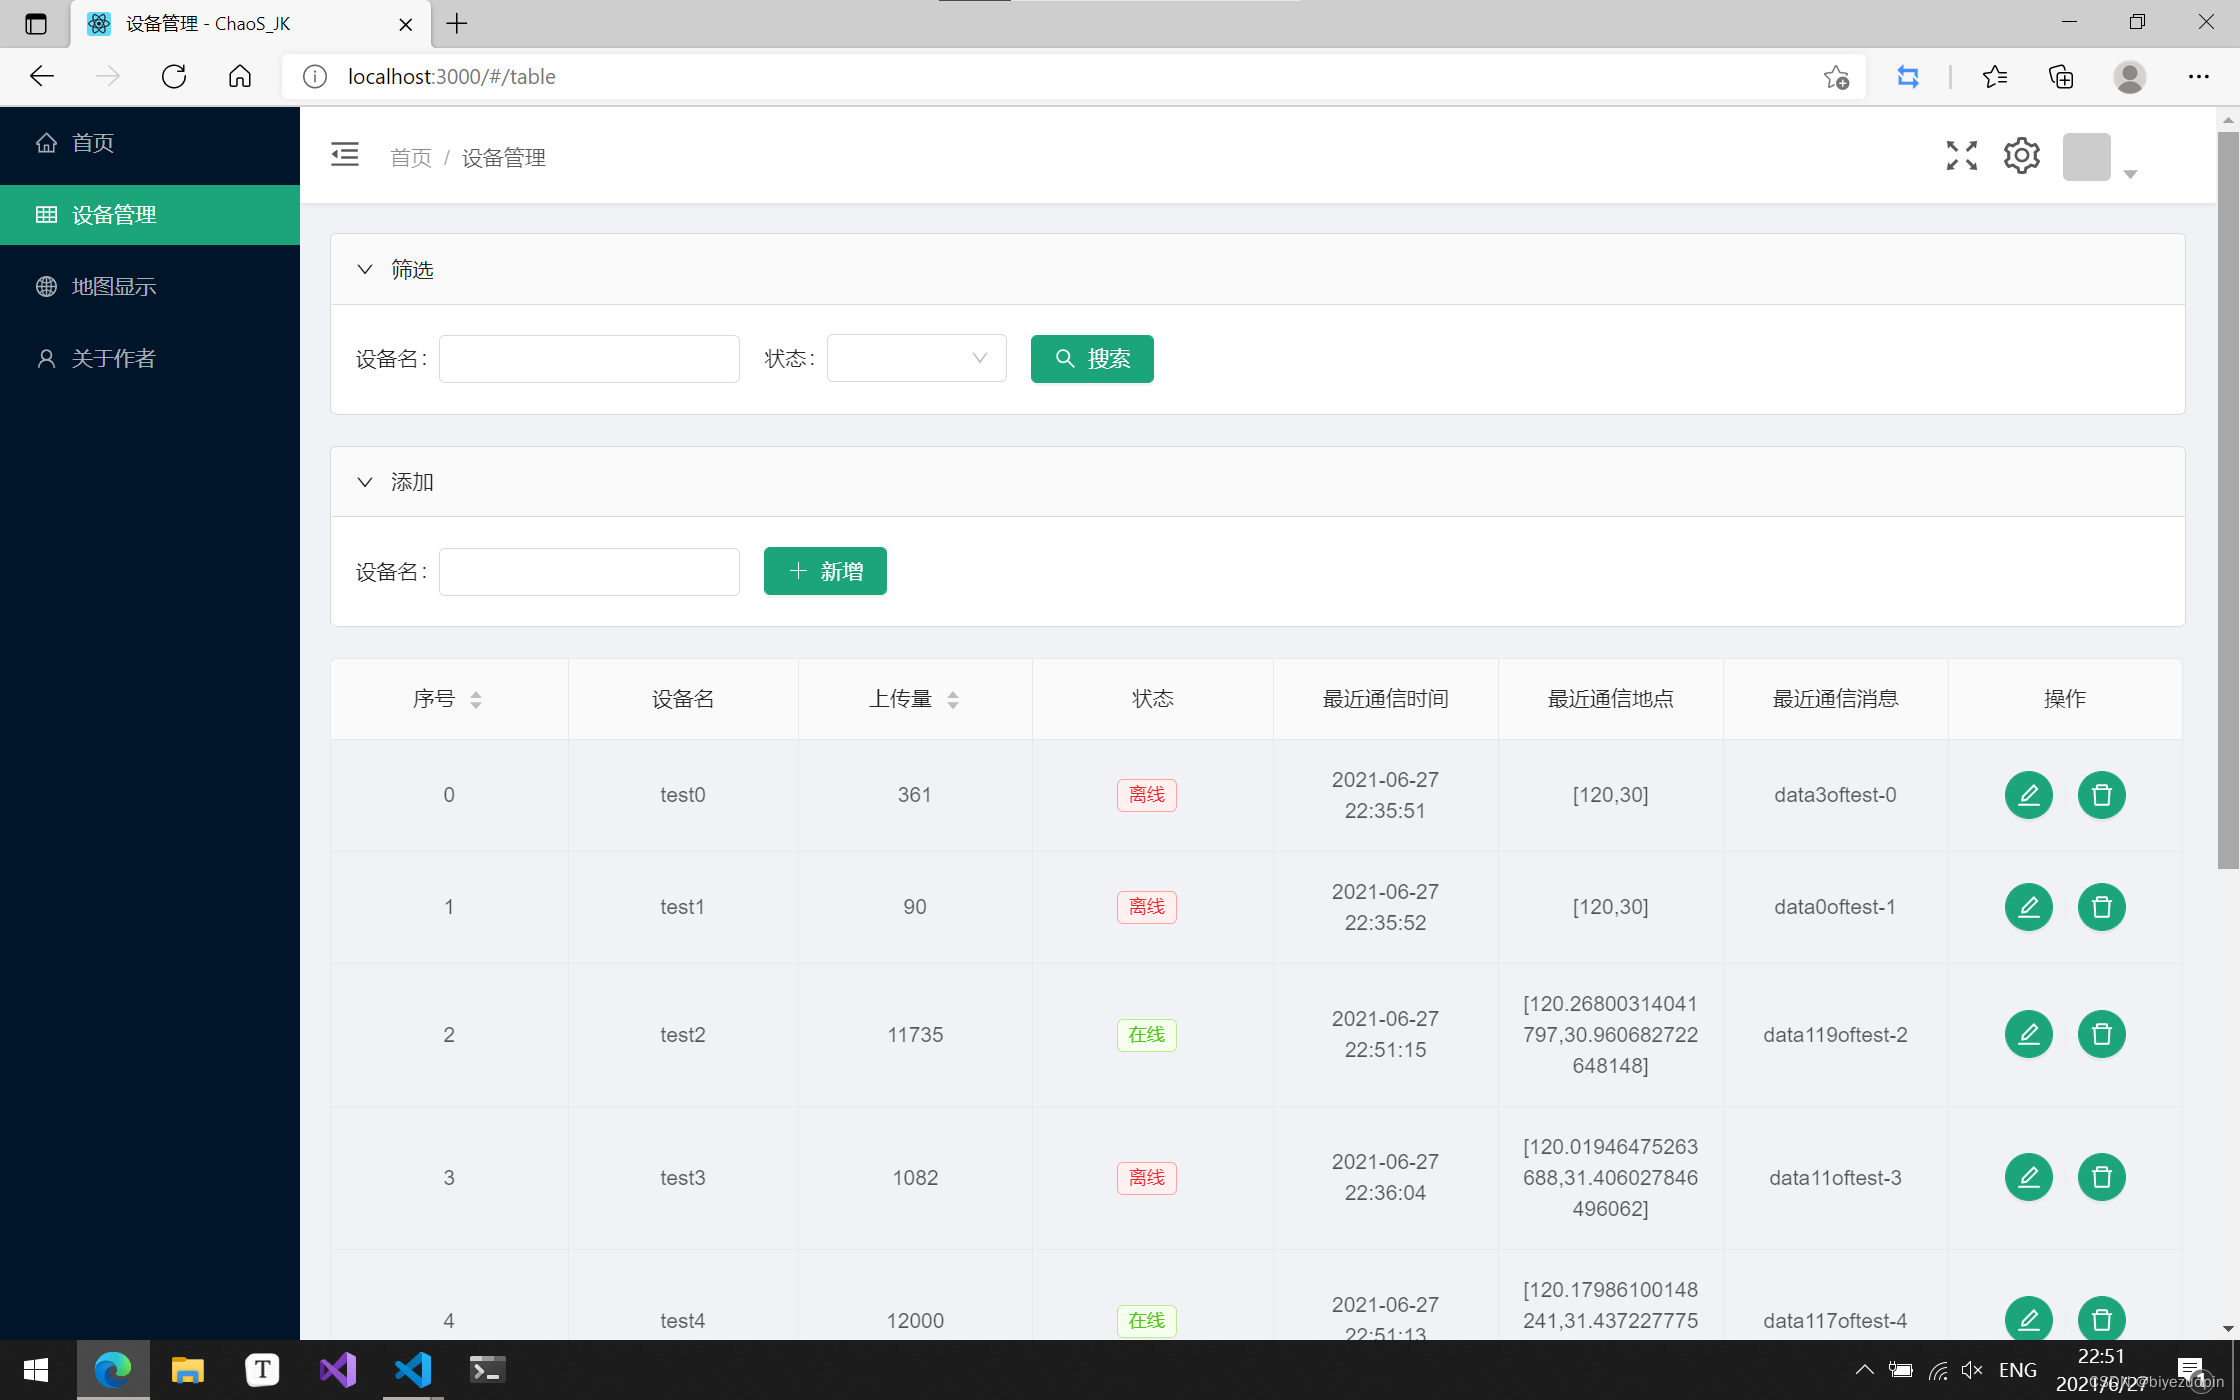Enter fullscreen using the expand arrows icon
2240x1400 pixels.
1961,155
